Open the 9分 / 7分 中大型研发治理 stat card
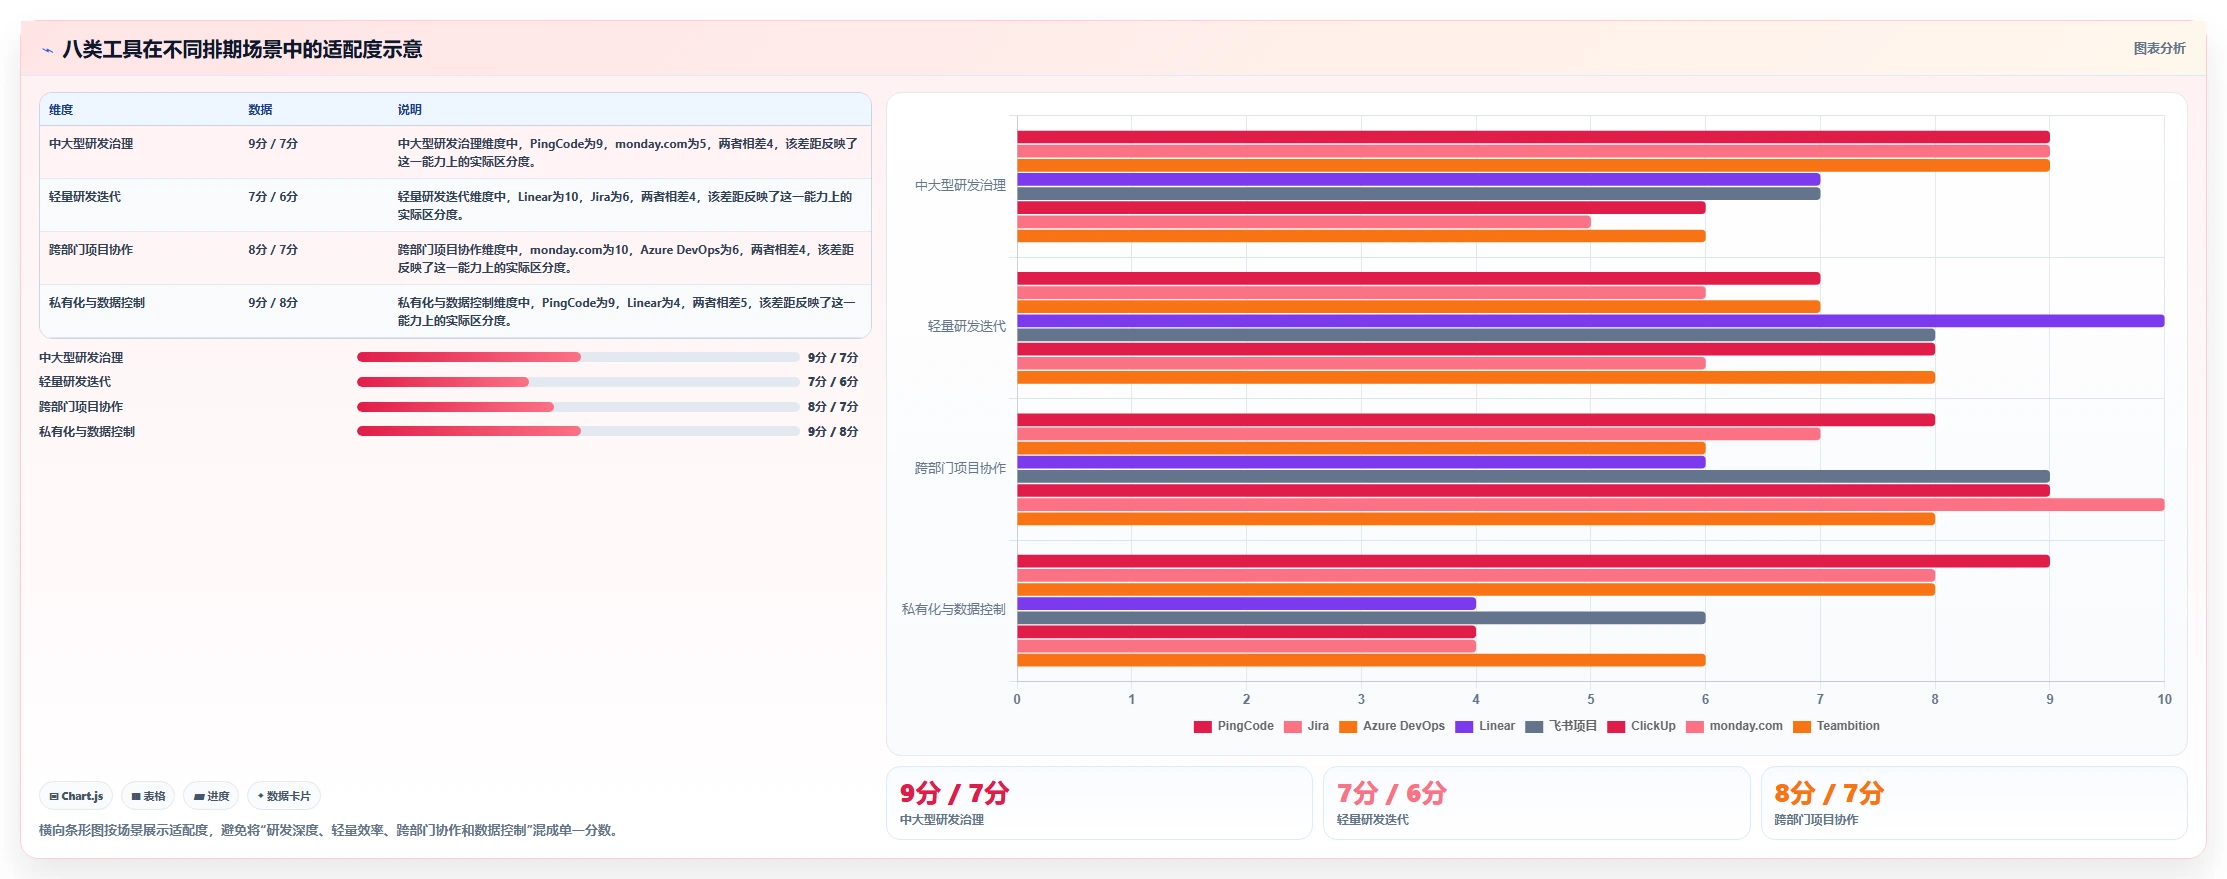Screen dimensions: 2227x879 pos(1099,803)
